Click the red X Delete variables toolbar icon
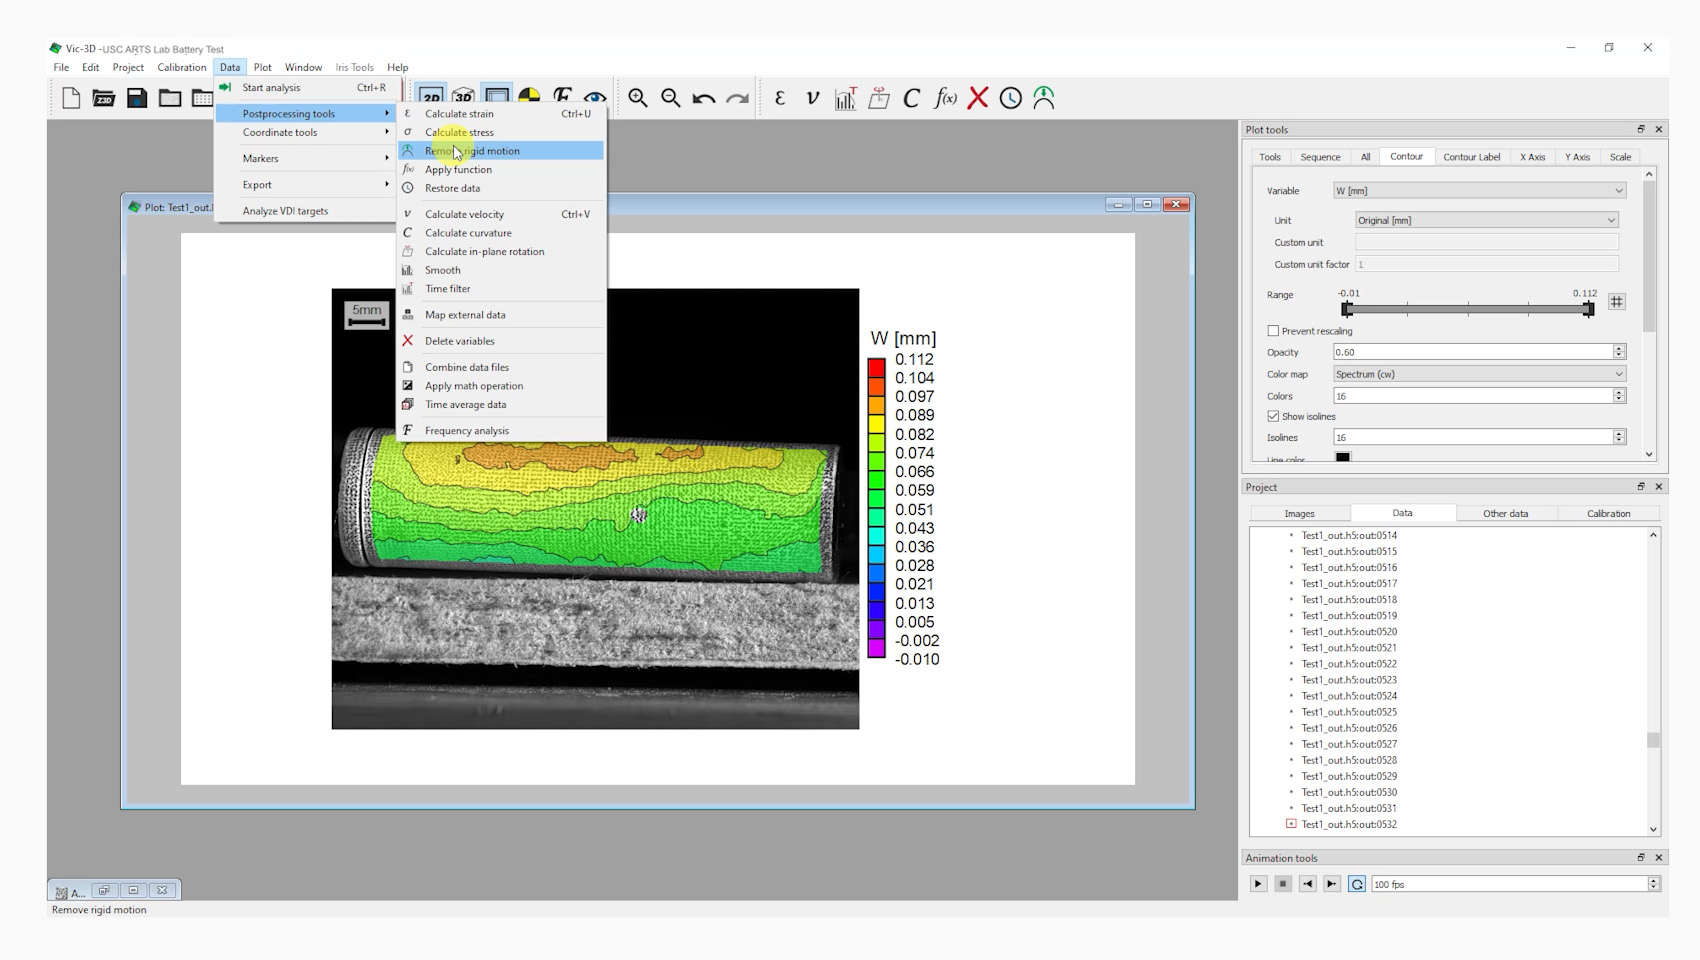Screen dimensions: 1700x960 pos(978,98)
